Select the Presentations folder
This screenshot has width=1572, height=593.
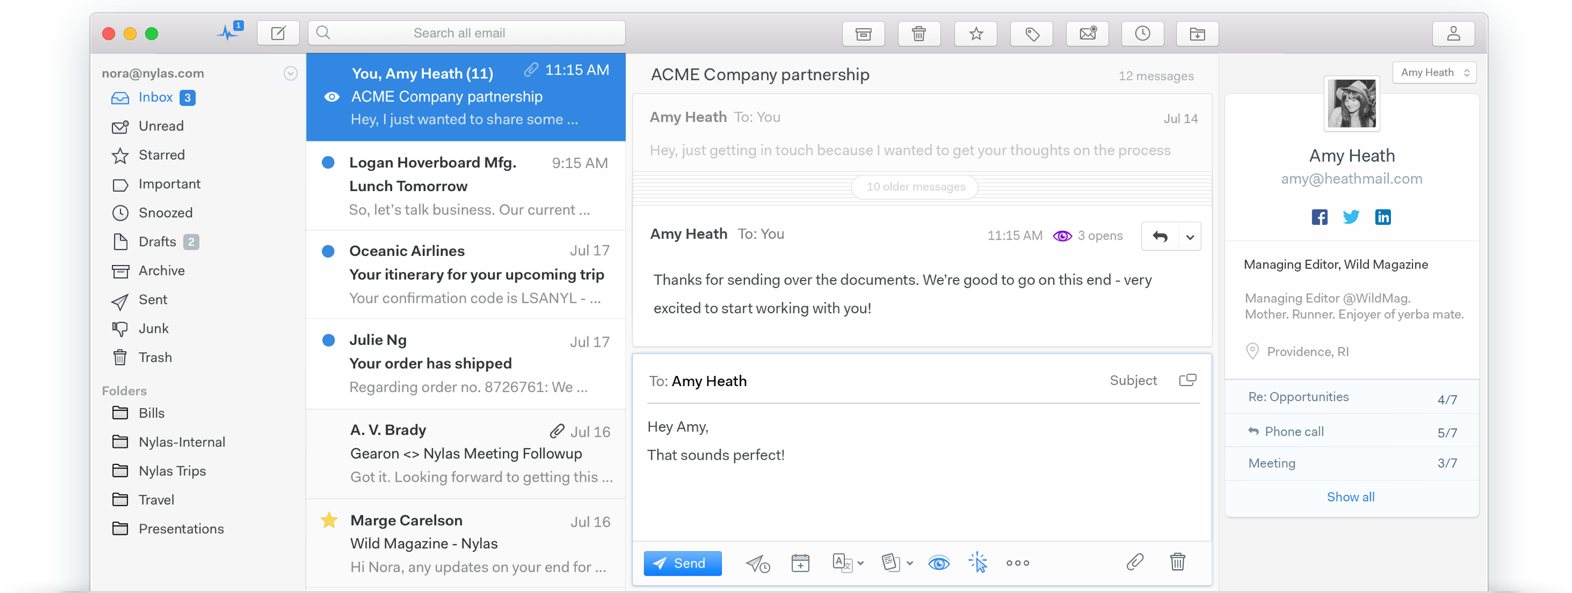[181, 529]
